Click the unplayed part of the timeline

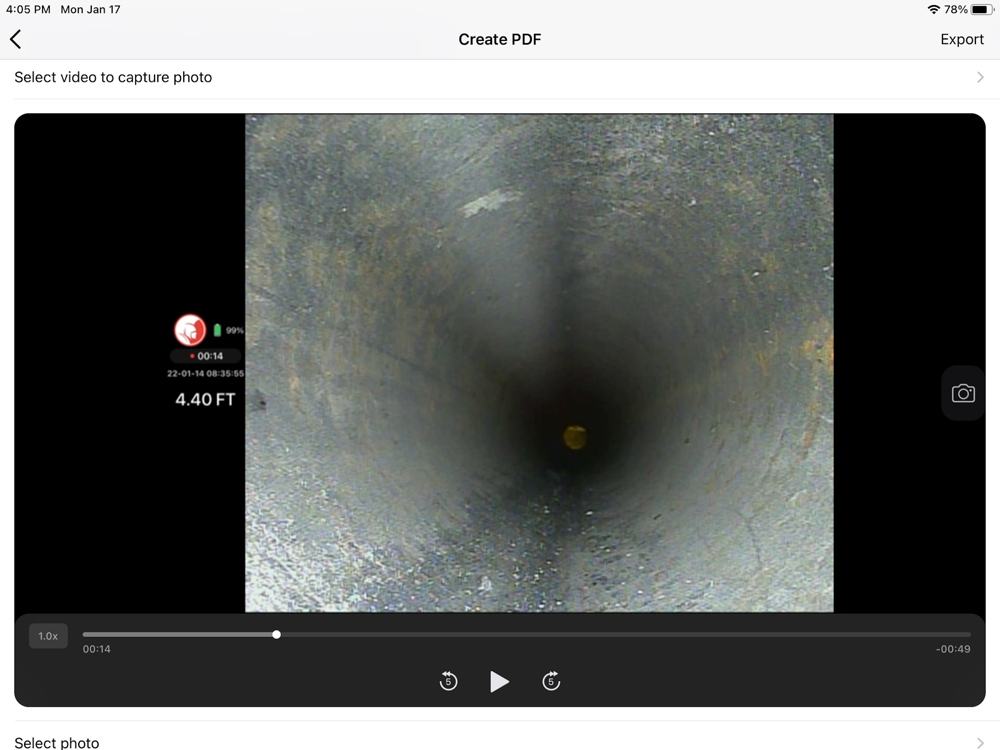point(620,634)
